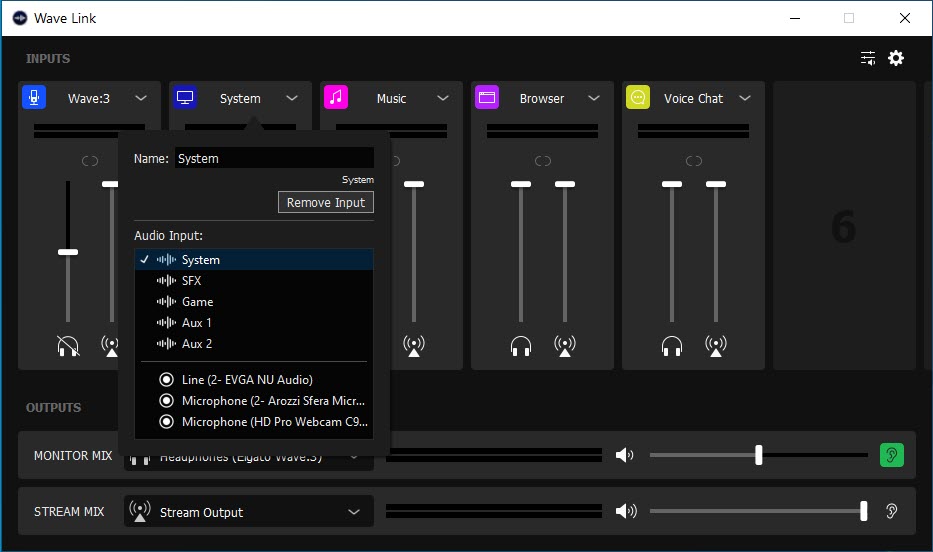933x552 pixels.
Task: Mute the Monitor Mix speaker icon
Action: tap(625, 455)
